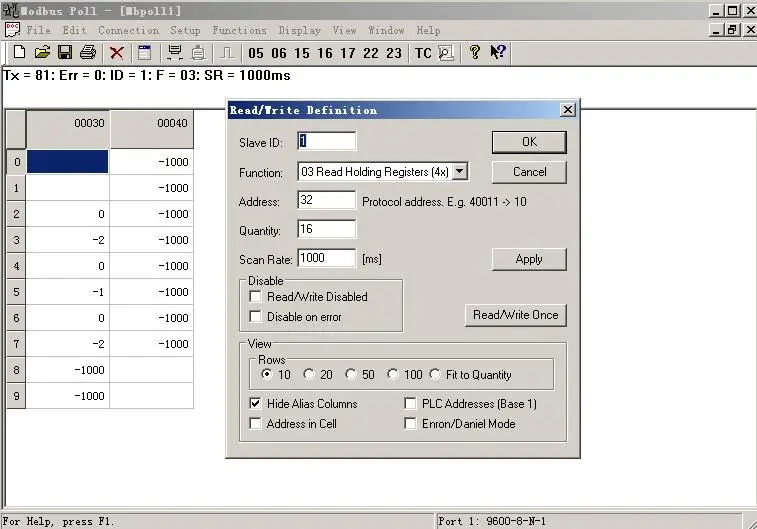Click the Open file folder icon

42,52
